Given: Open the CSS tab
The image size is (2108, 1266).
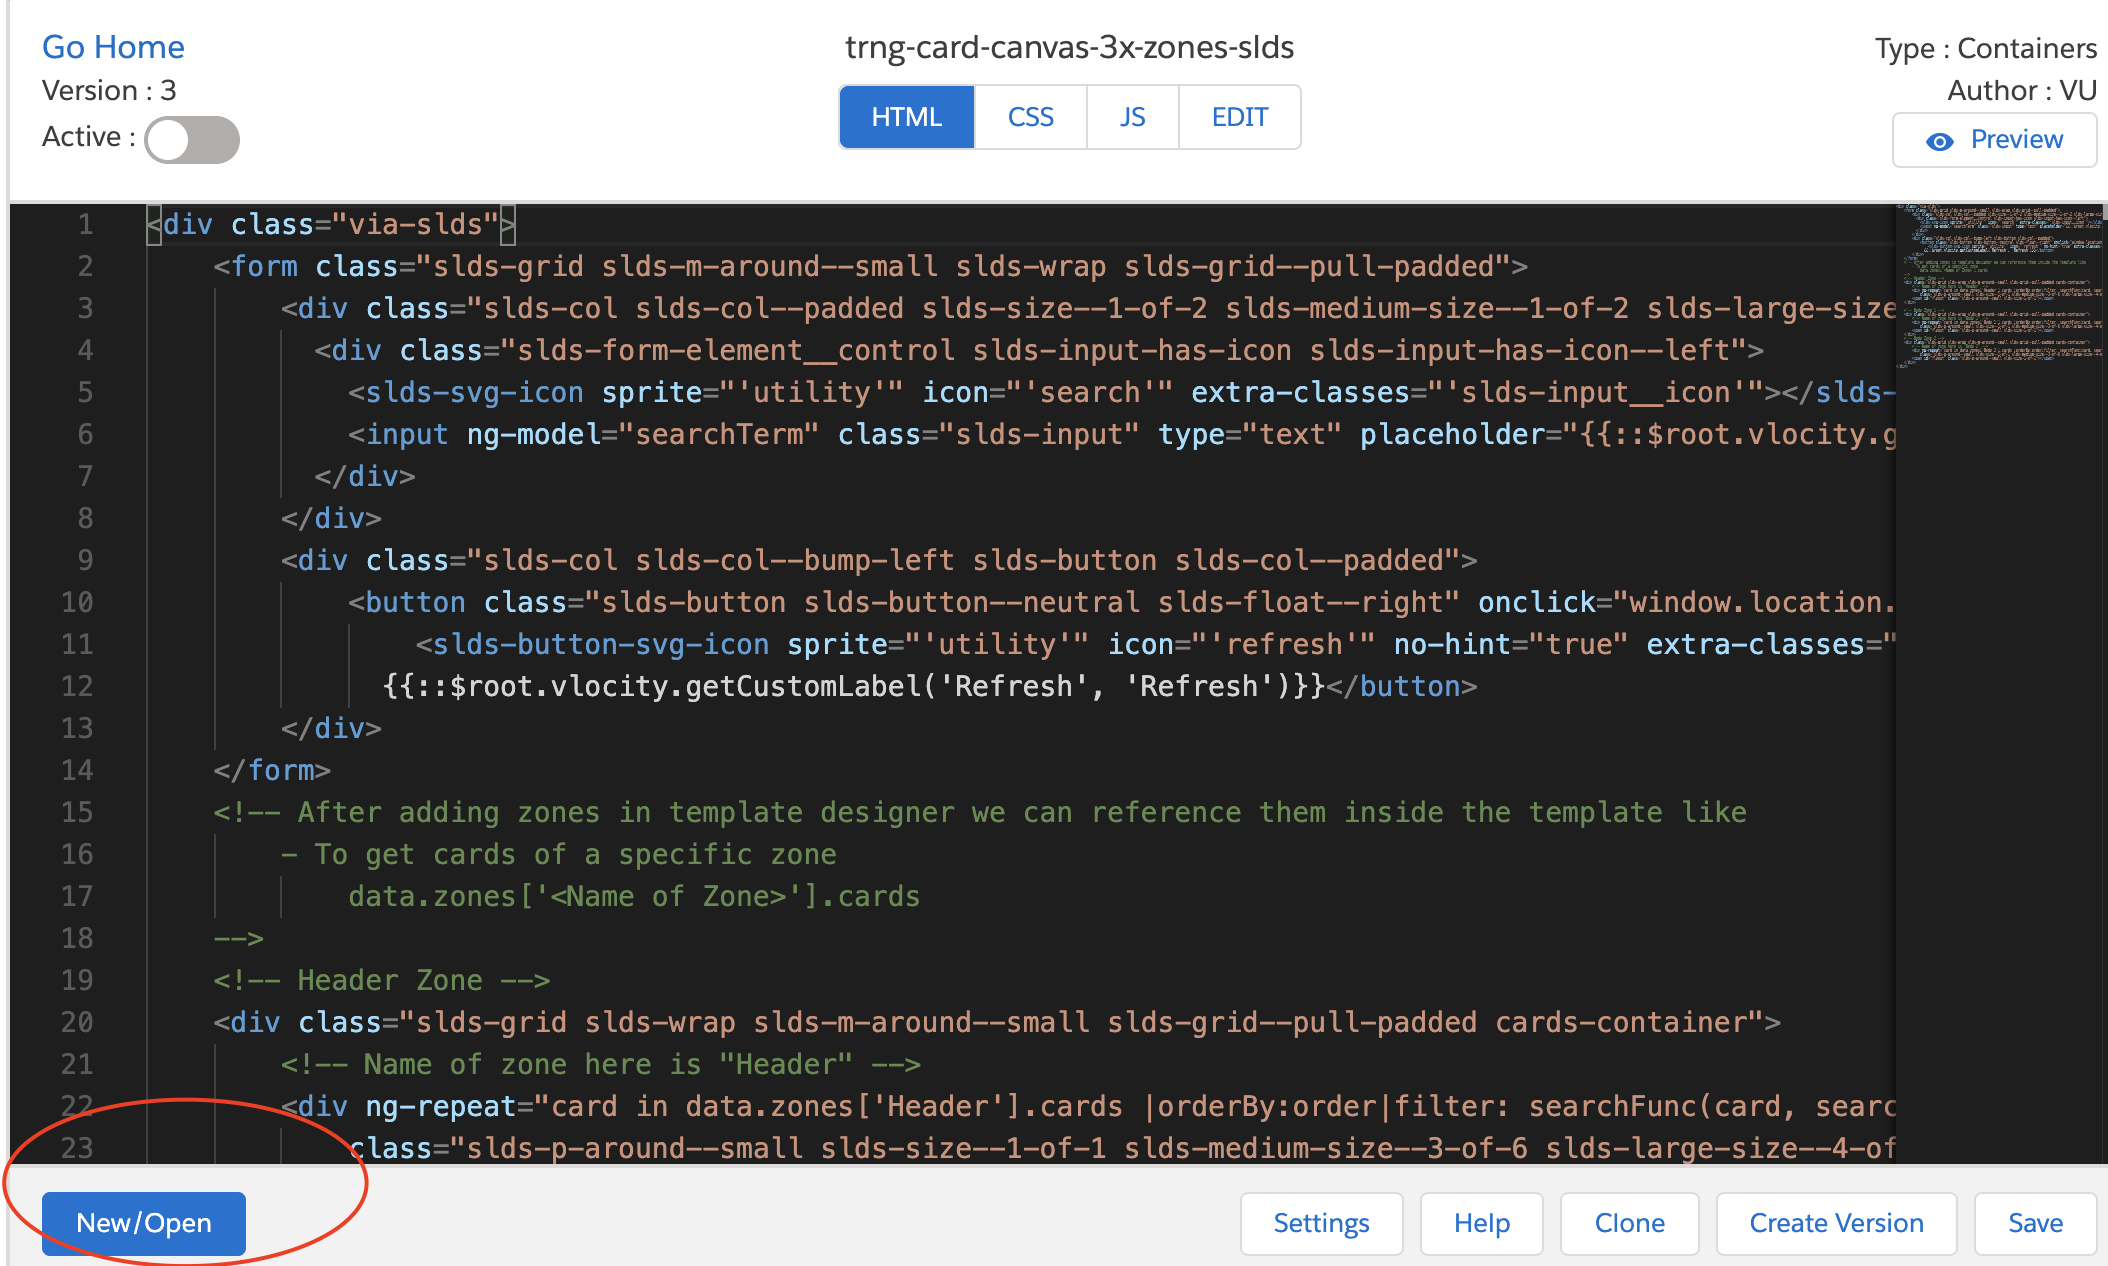Looking at the screenshot, I should (x=1031, y=117).
